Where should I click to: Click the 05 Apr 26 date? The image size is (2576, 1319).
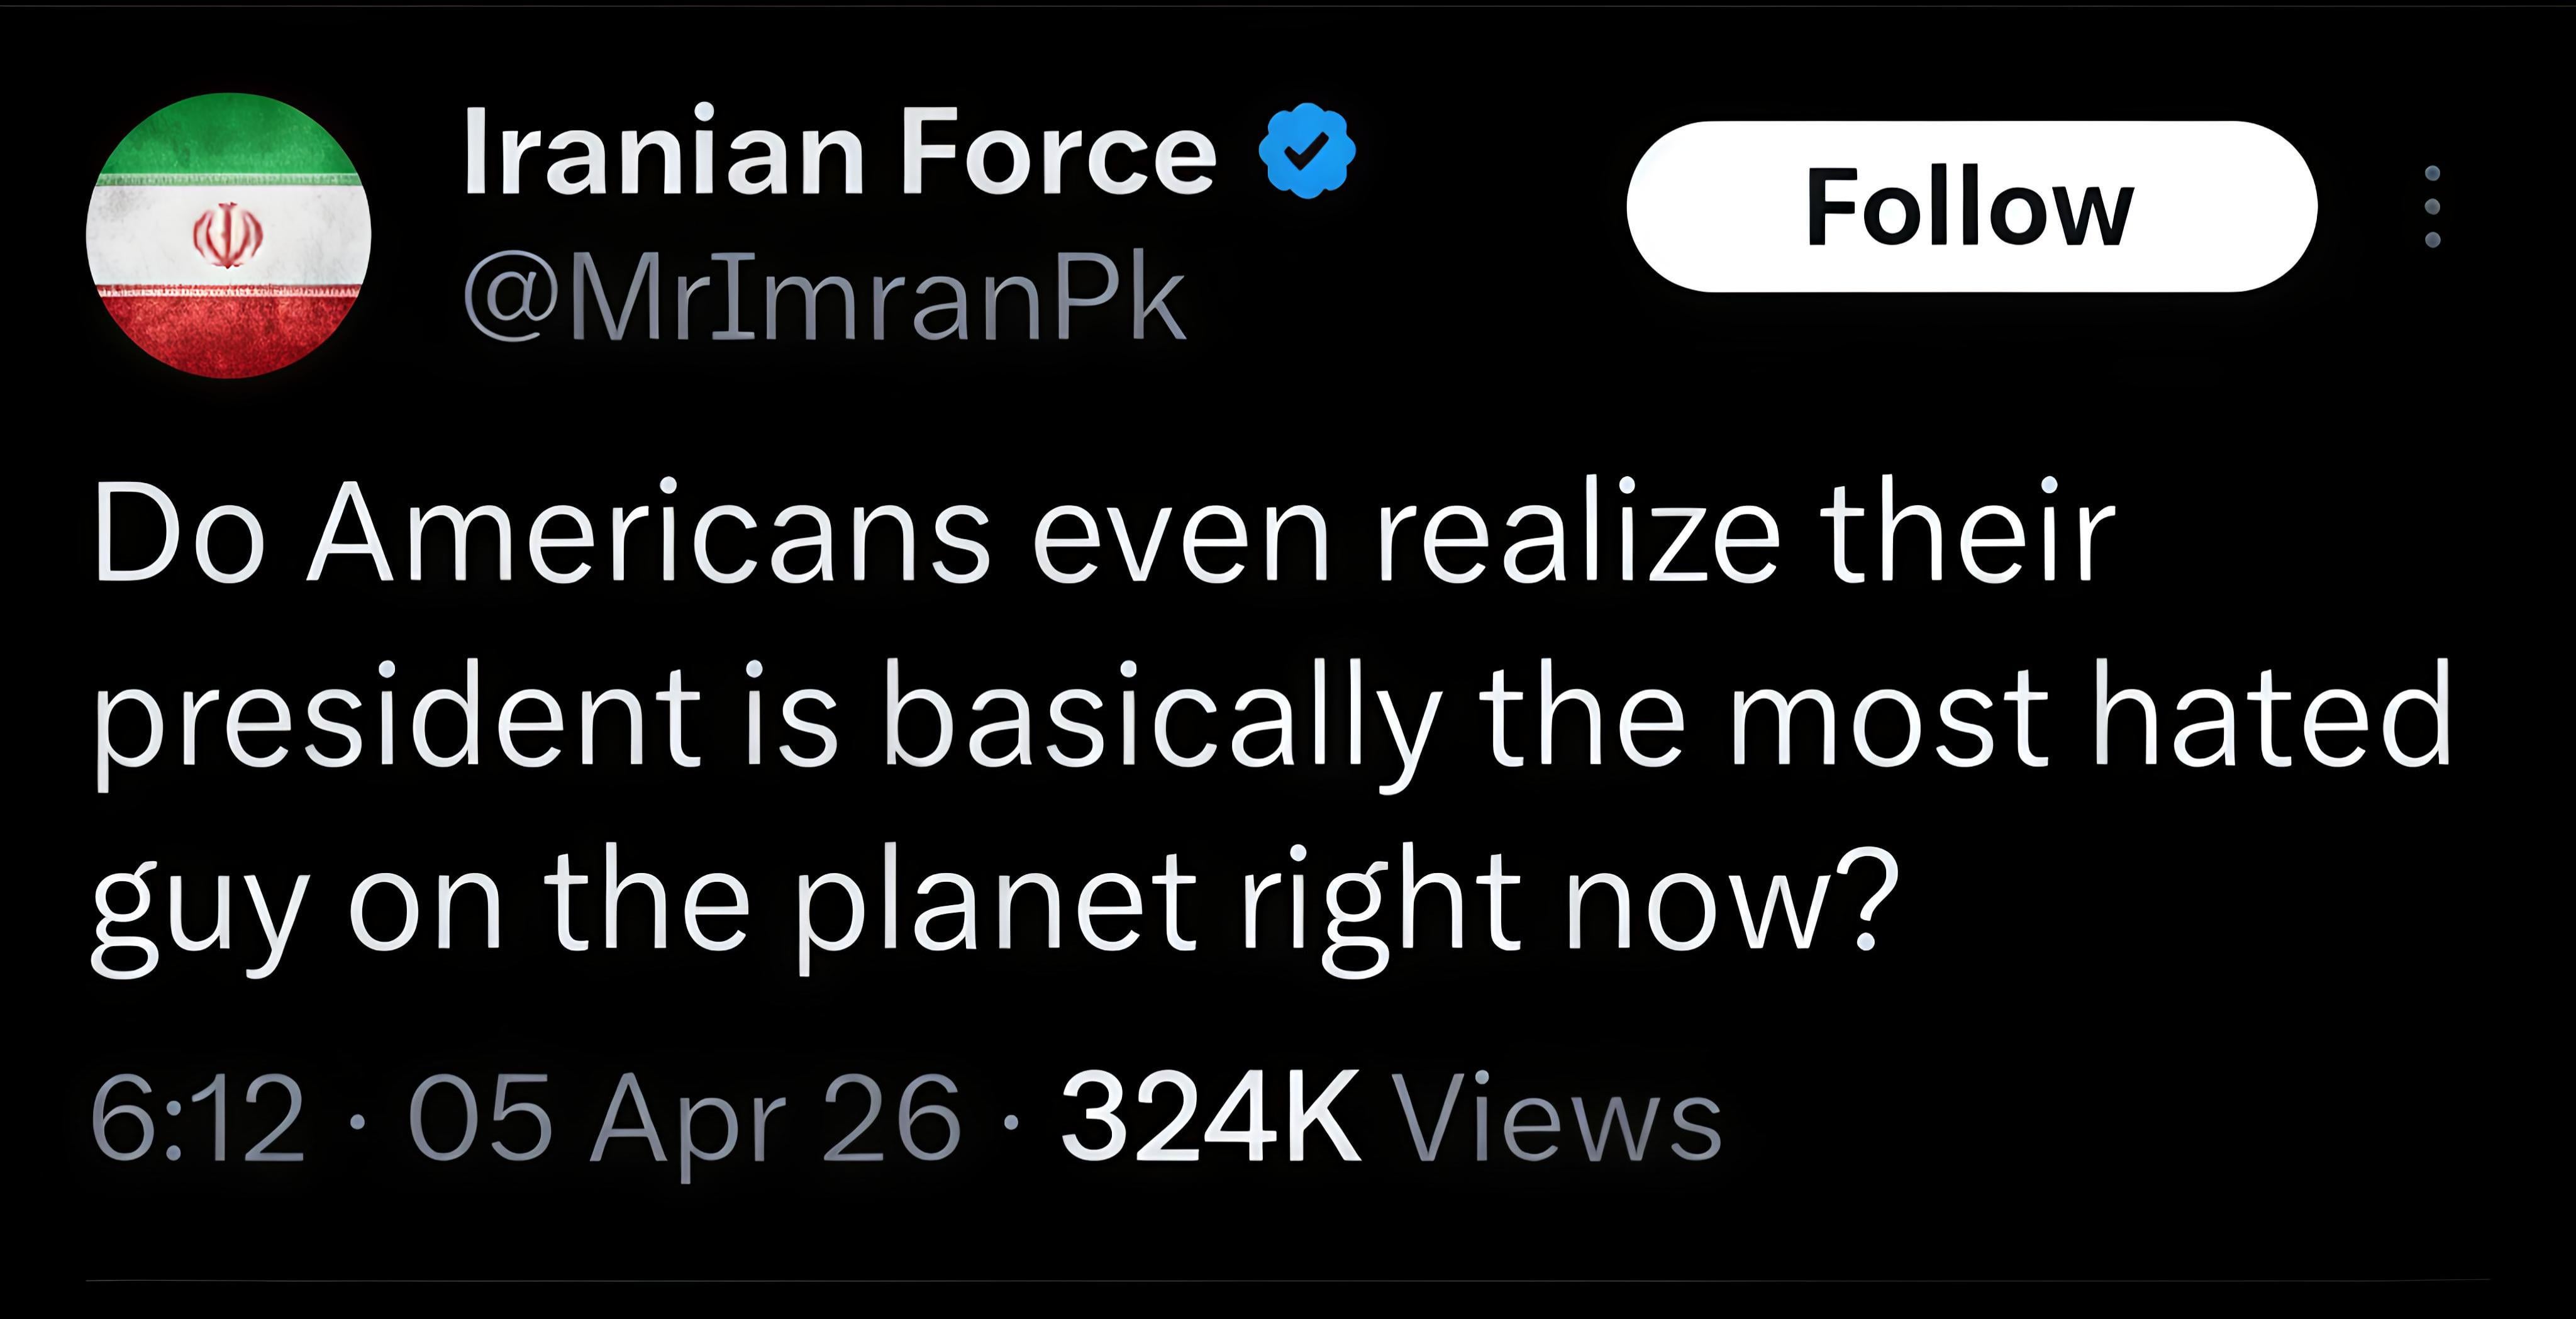(x=684, y=1117)
